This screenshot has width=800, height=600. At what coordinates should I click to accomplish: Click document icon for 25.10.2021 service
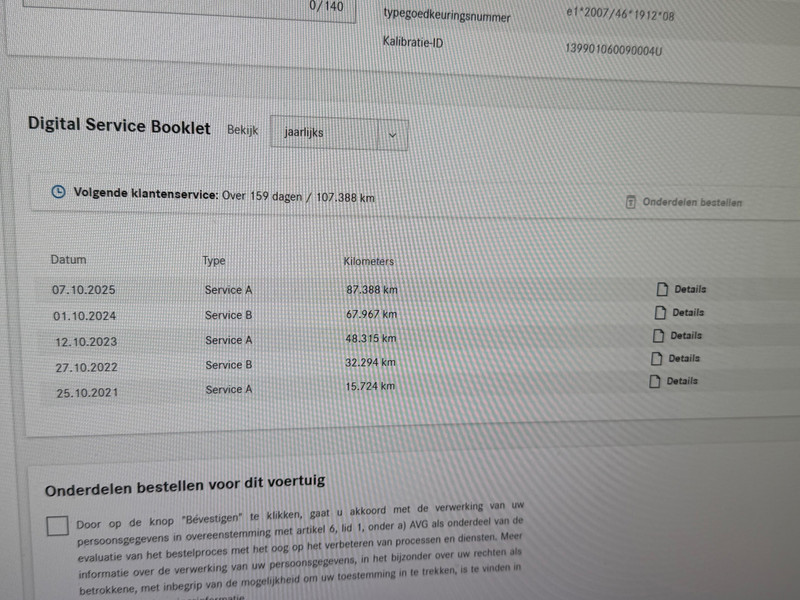tap(654, 381)
